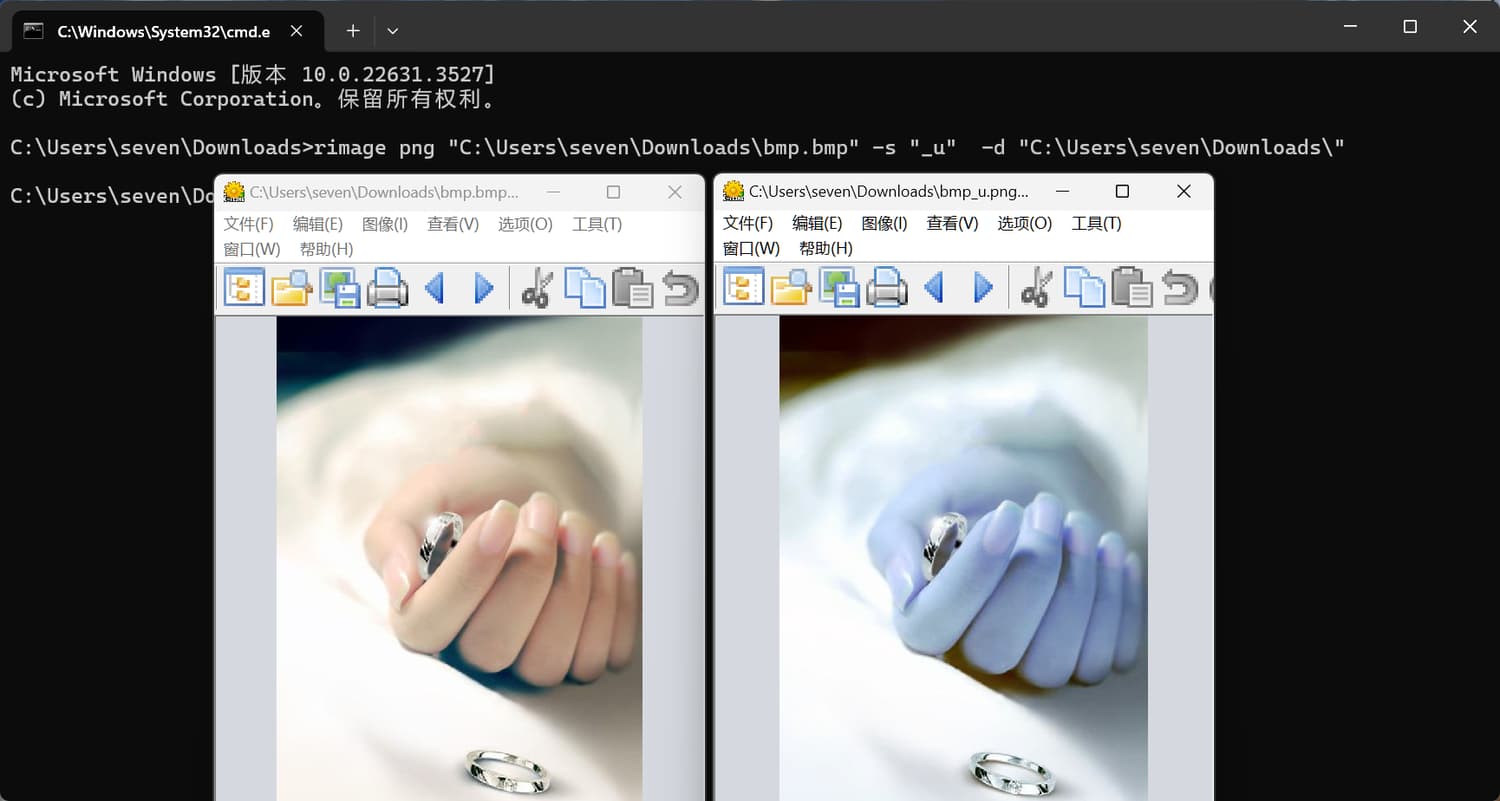Open 文件(F) menu in bmp_u.png window
Image resolution: width=1500 pixels, height=801 pixels.
[x=748, y=223]
